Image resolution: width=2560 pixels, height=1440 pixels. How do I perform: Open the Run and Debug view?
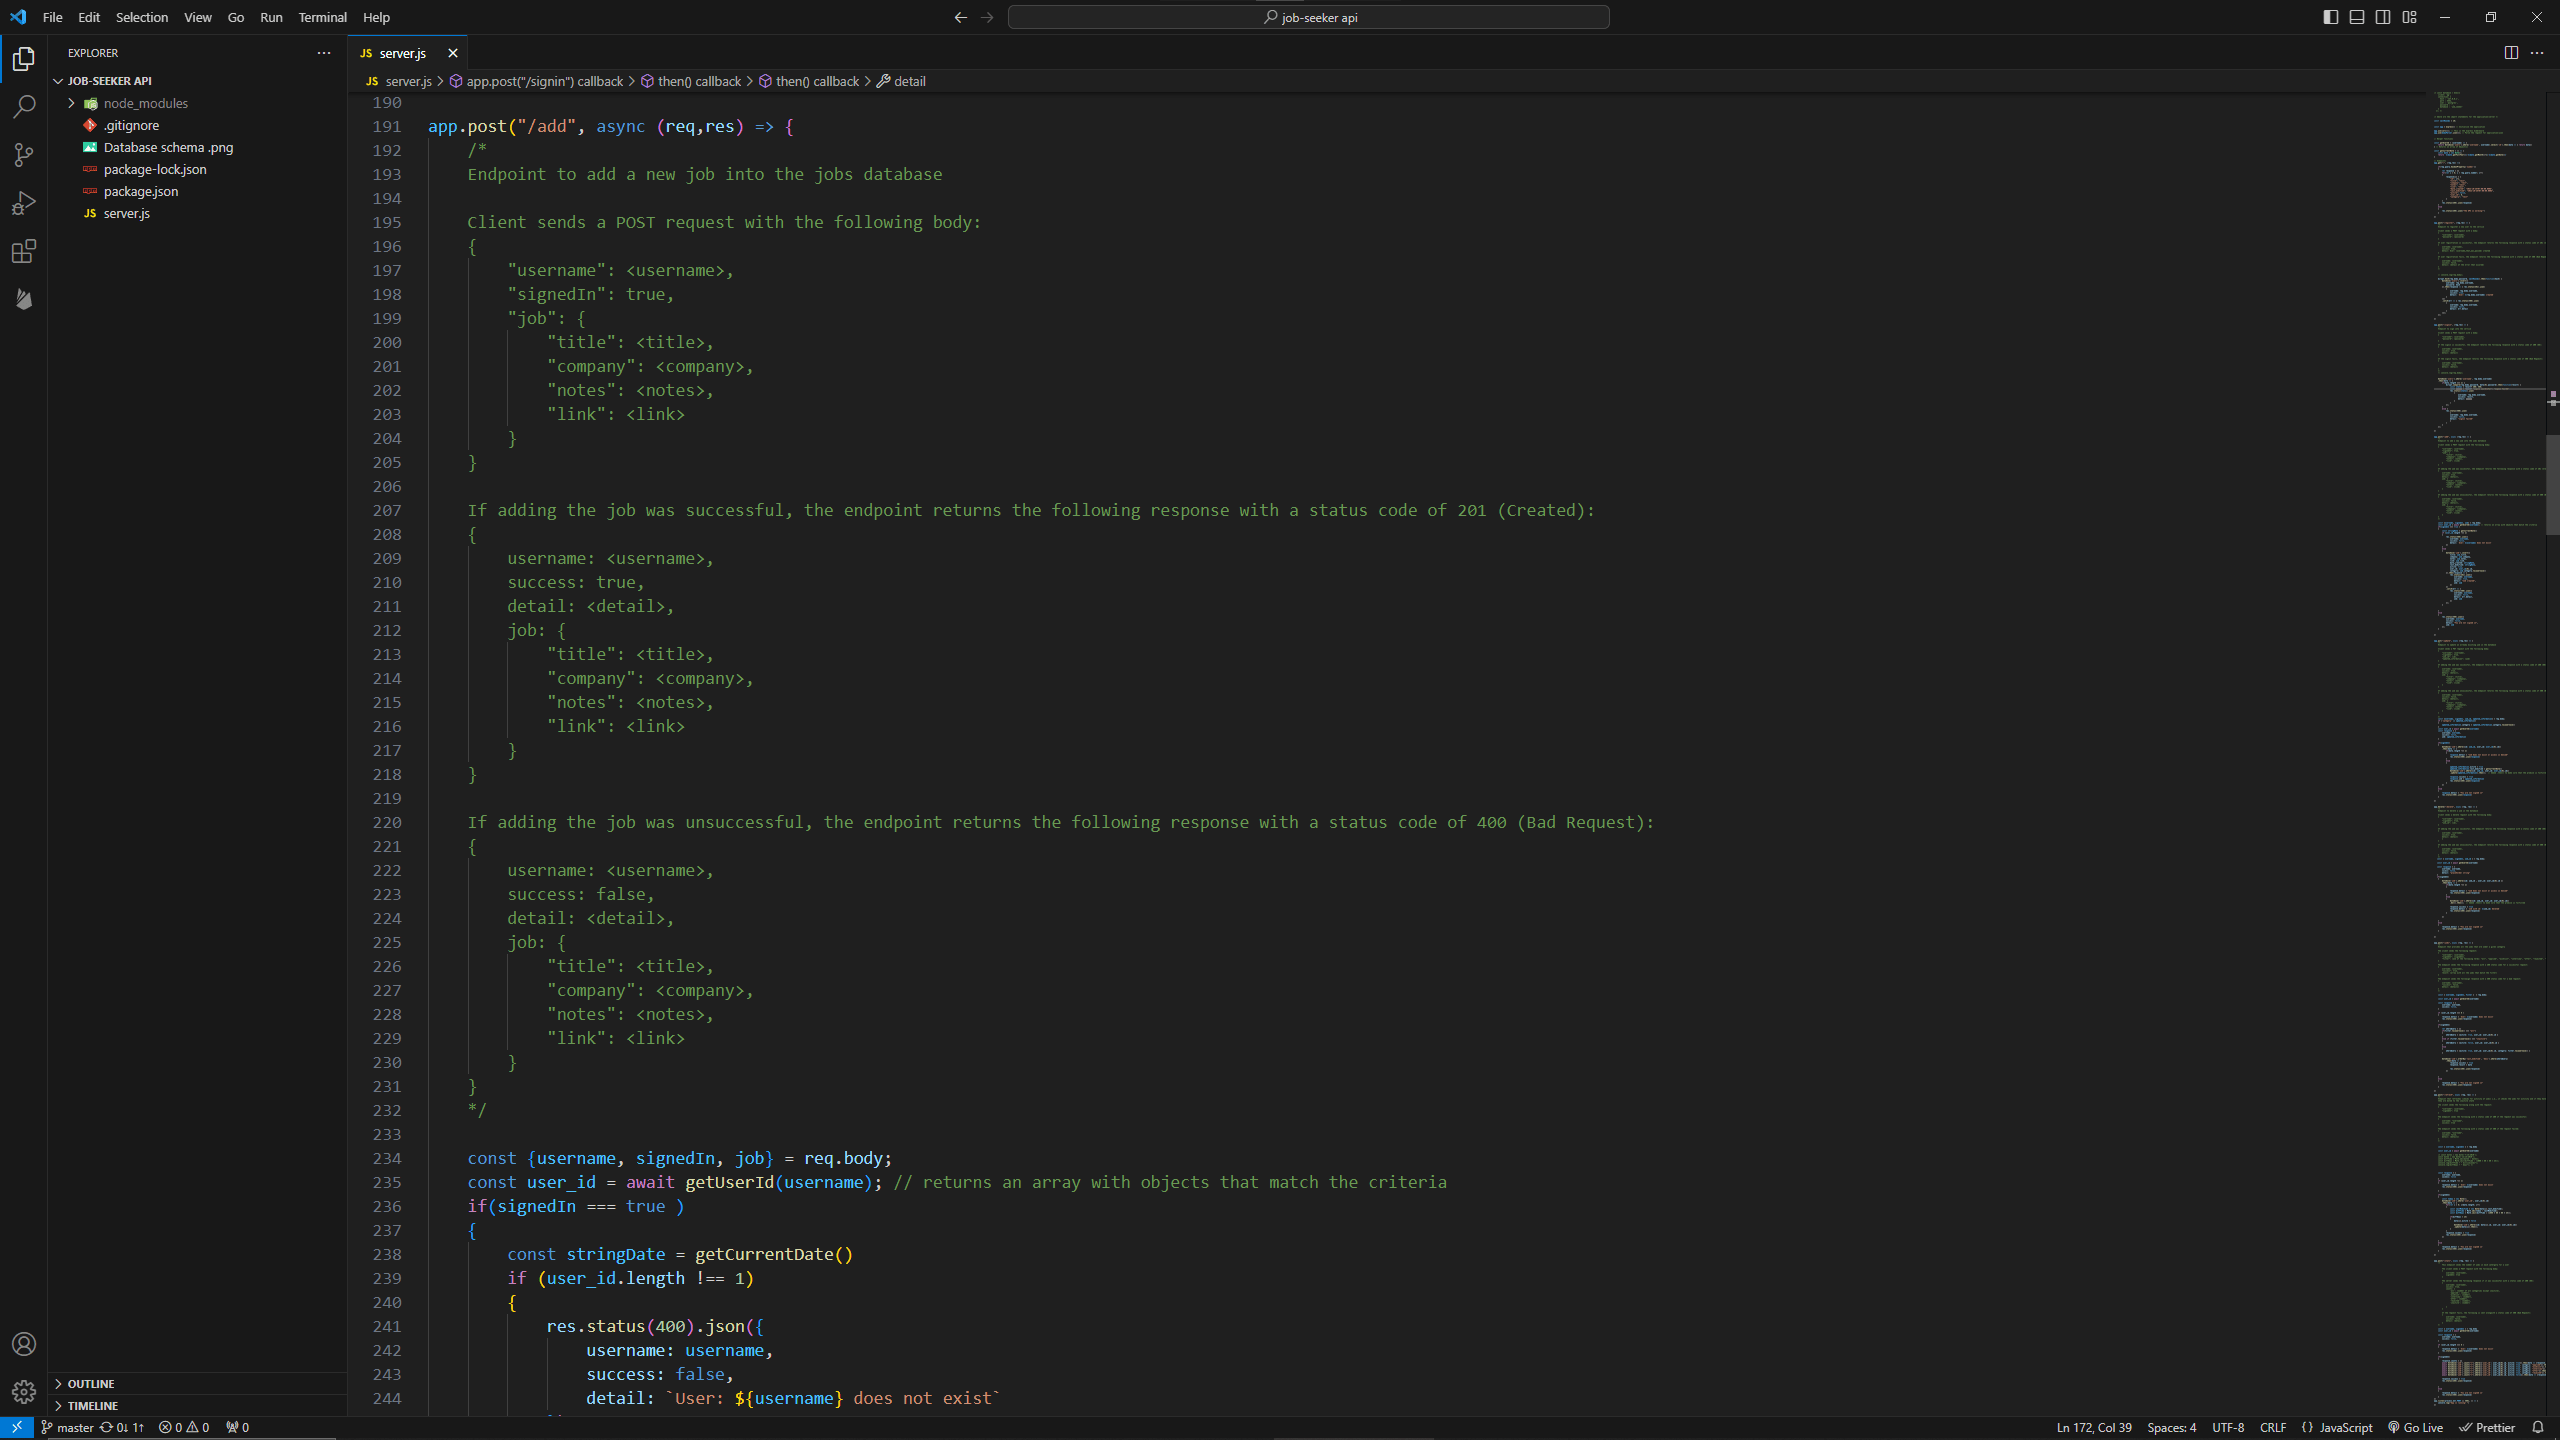point(24,203)
